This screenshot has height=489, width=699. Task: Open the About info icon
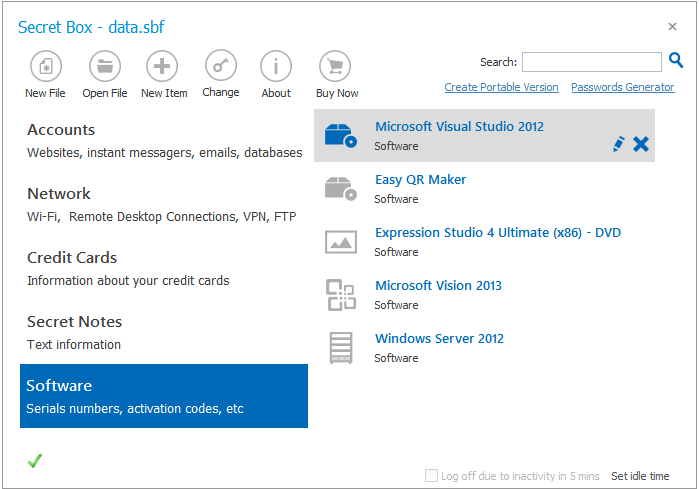[276, 67]
